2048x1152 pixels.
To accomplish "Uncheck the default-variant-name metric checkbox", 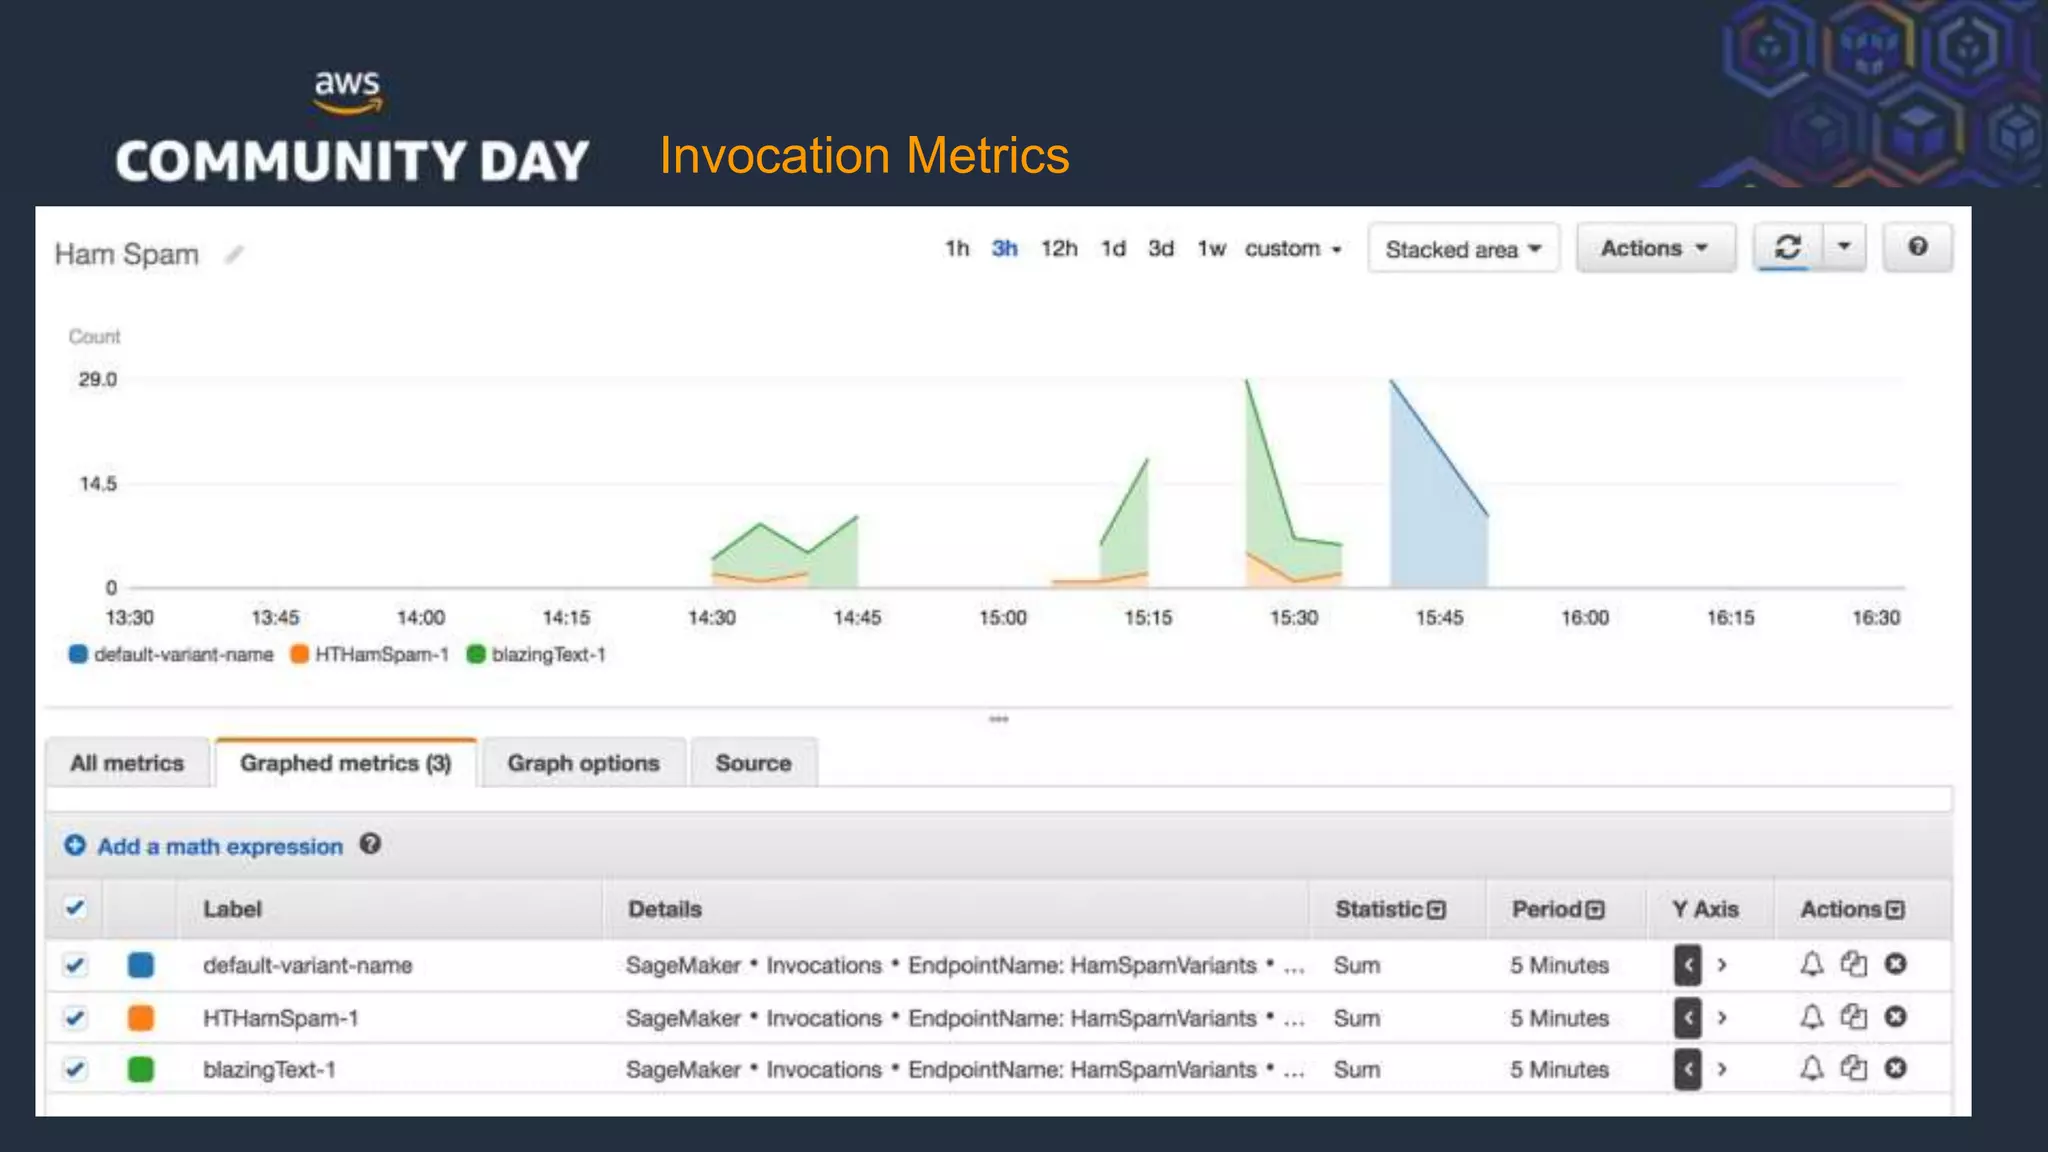I will [x=75, y=965].
